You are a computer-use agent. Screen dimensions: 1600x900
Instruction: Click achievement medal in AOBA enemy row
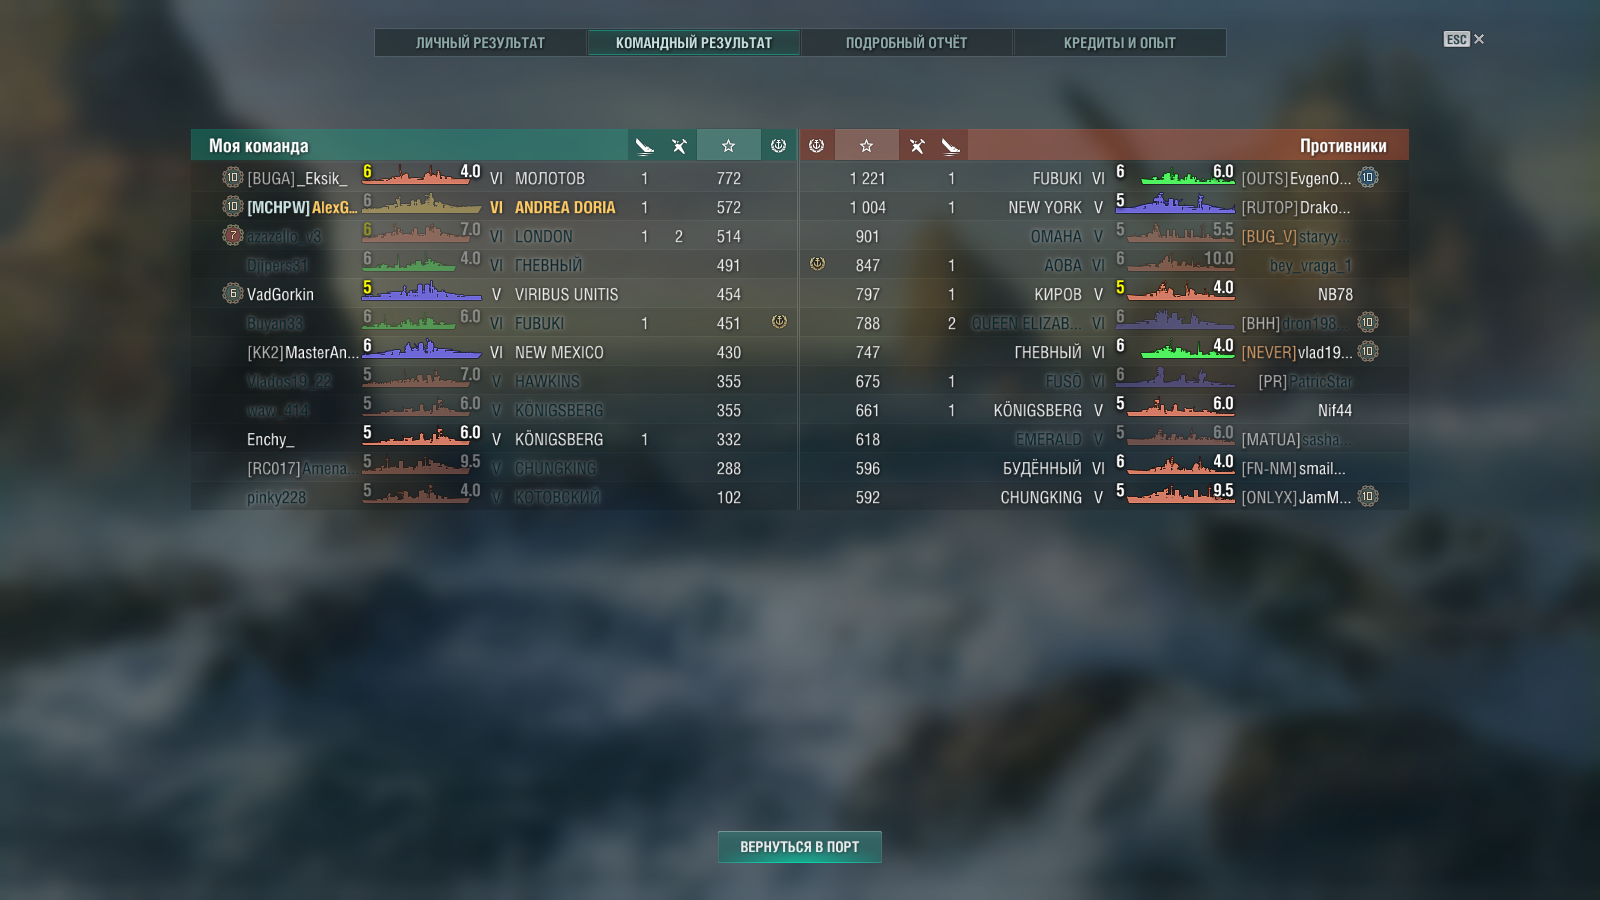tap(817, 264)
